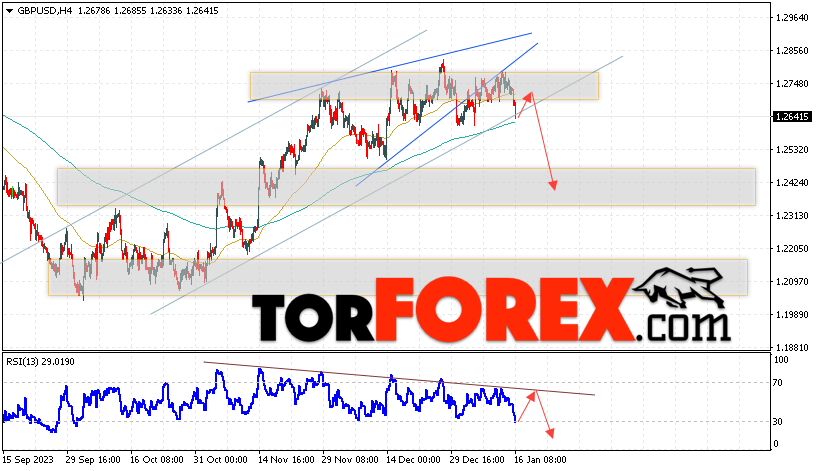Click price scale value 1.25320

point(792,149)
